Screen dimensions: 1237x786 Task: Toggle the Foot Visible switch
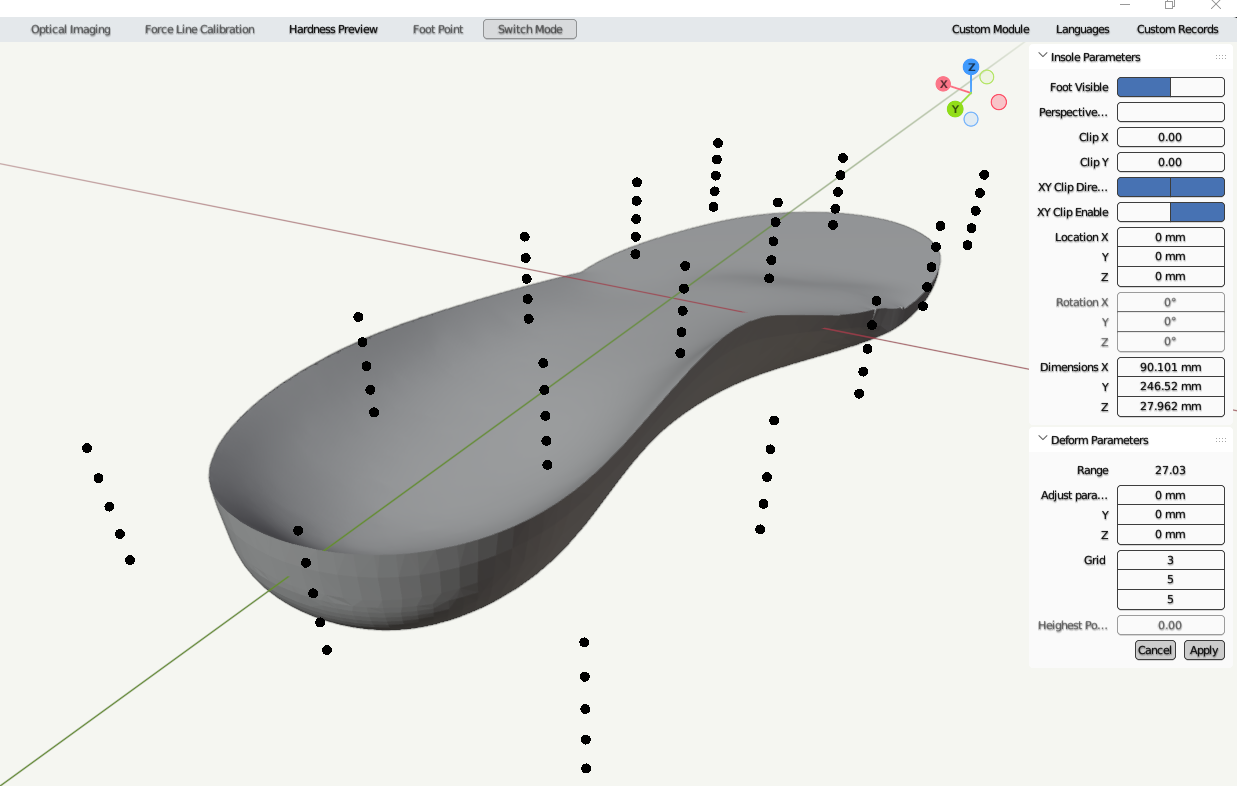[1170, 88]
